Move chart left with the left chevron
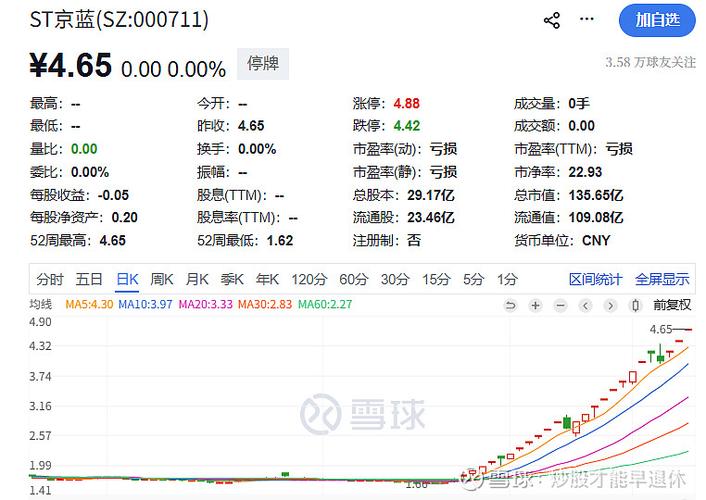The width and height of the screenshot is (706, 500). coord(585,306)
